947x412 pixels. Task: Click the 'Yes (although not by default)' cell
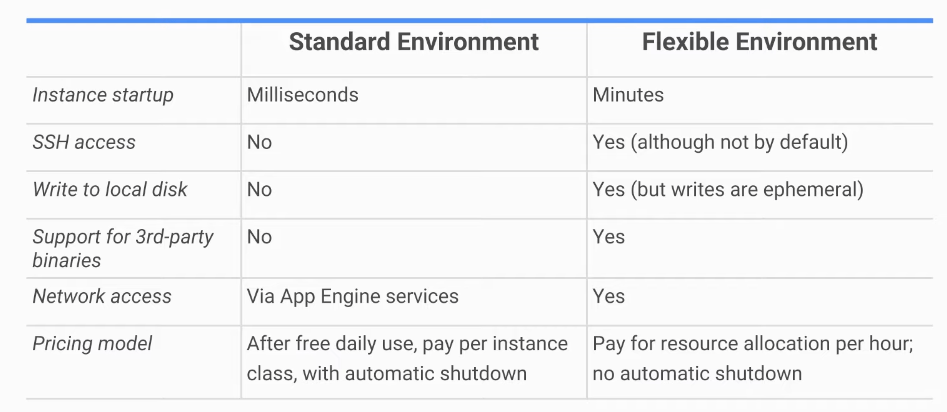[720, 142]
